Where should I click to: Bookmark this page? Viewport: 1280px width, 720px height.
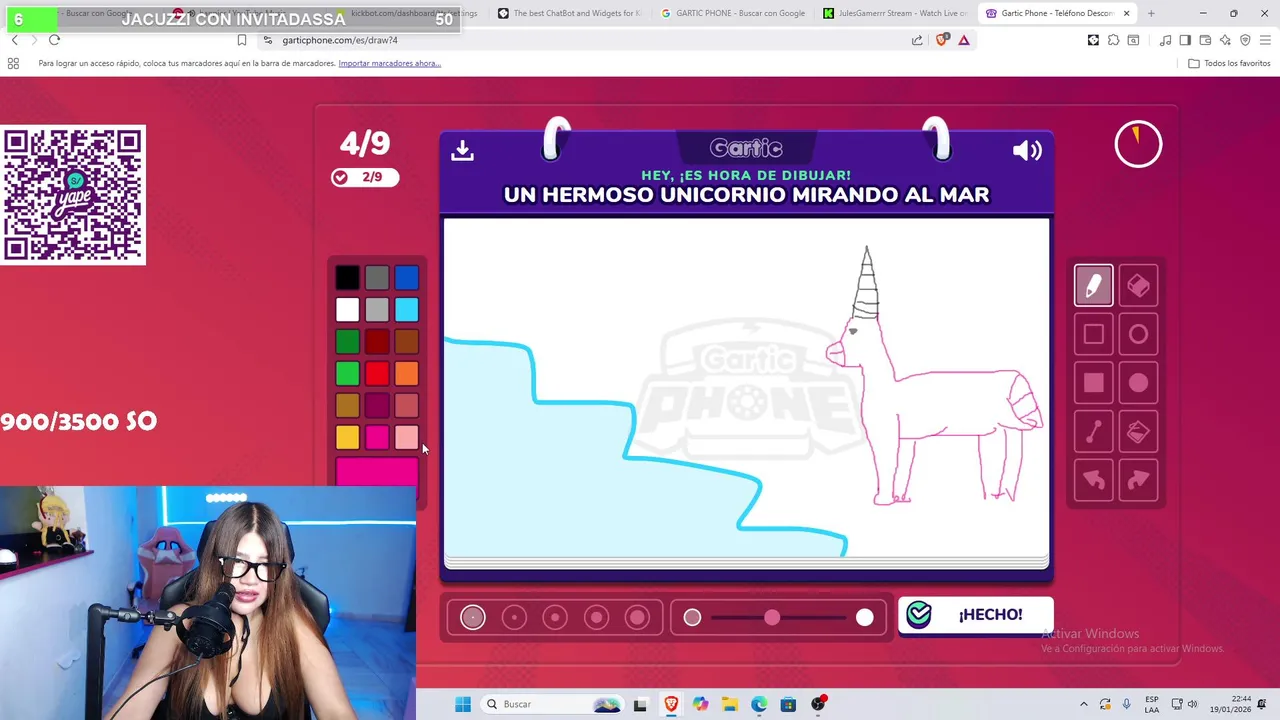point(241,40)
